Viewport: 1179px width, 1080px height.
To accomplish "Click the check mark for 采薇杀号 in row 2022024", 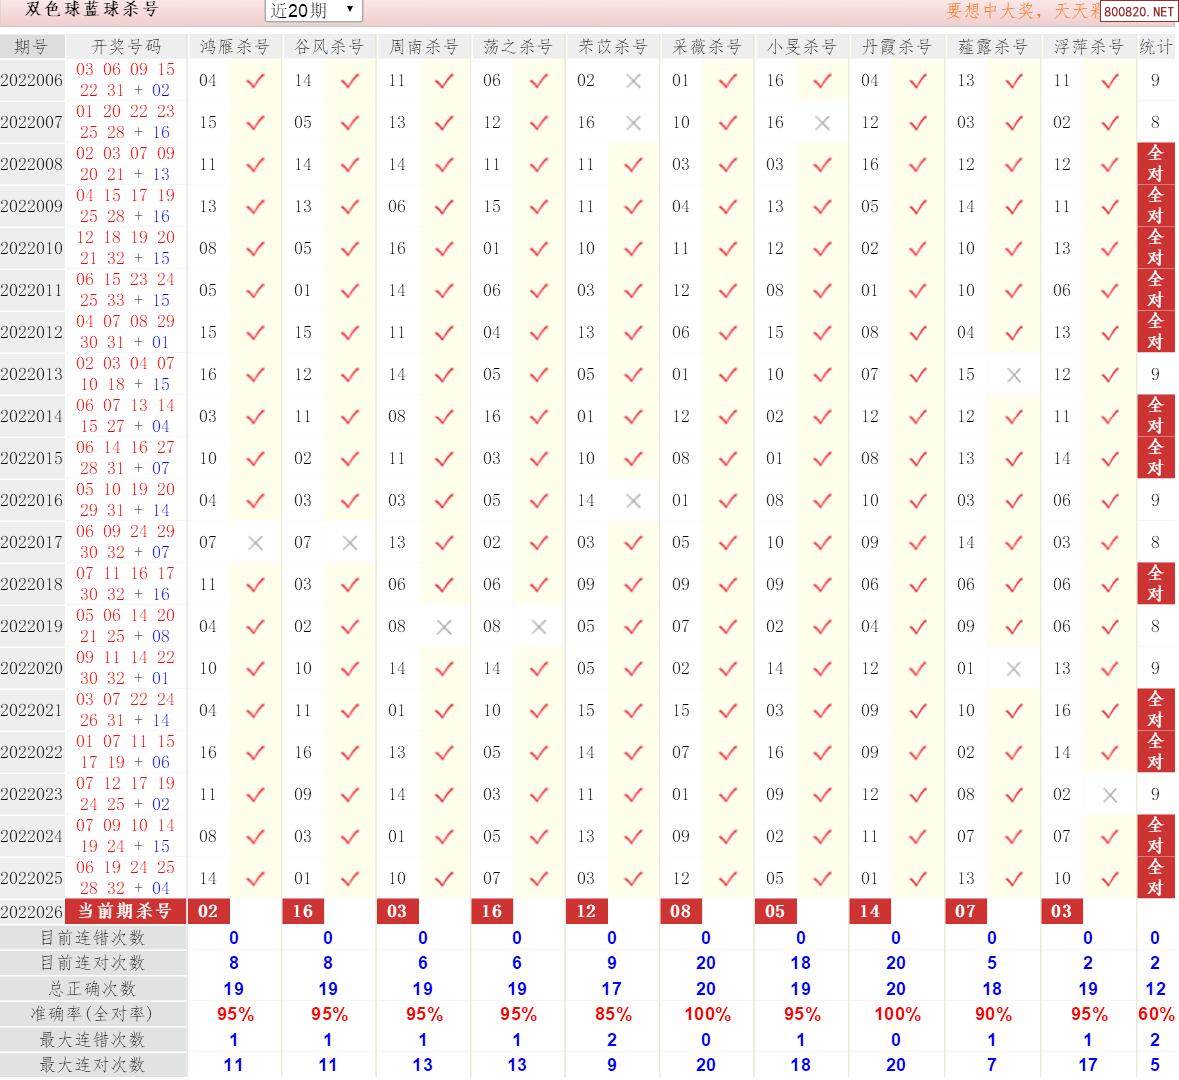I will [728, 836].
